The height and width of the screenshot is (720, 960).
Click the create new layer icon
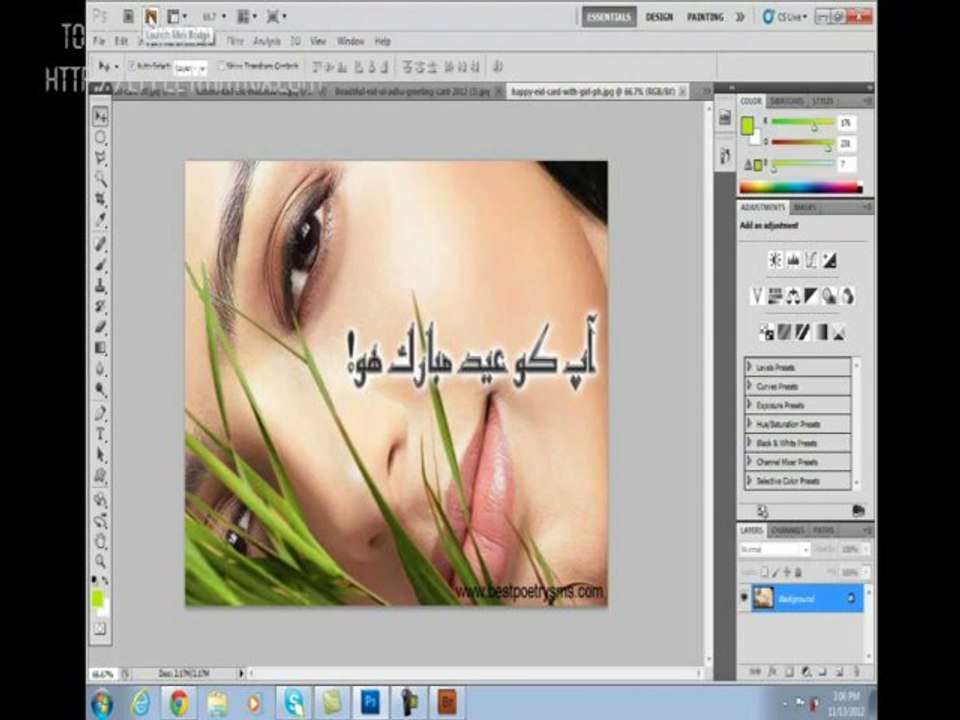(839, 672)
